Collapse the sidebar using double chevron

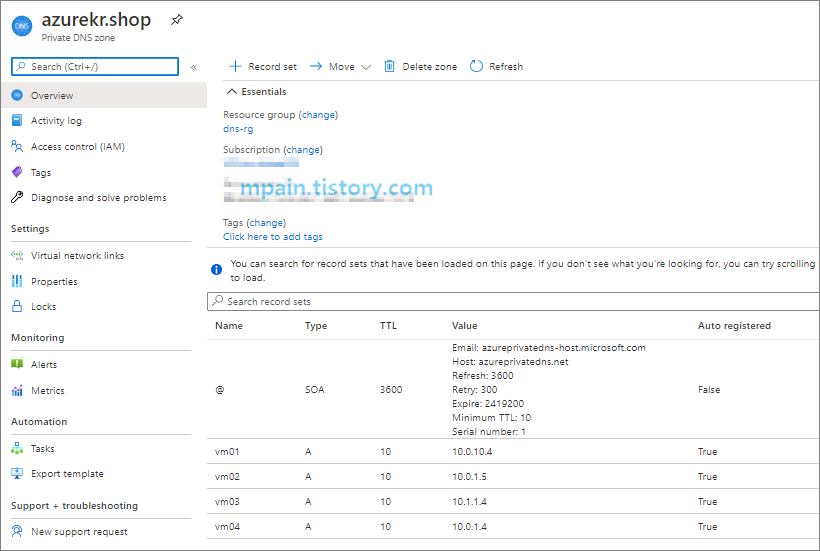click(194, 67)
